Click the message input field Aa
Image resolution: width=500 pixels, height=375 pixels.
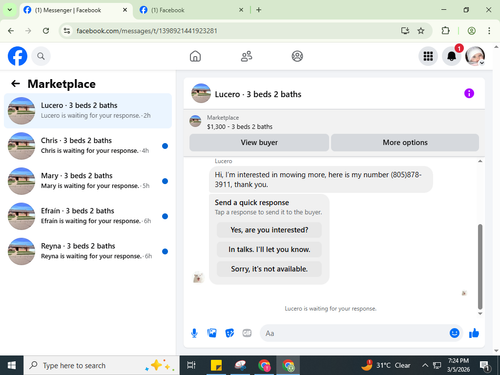[x=355, y=333]
